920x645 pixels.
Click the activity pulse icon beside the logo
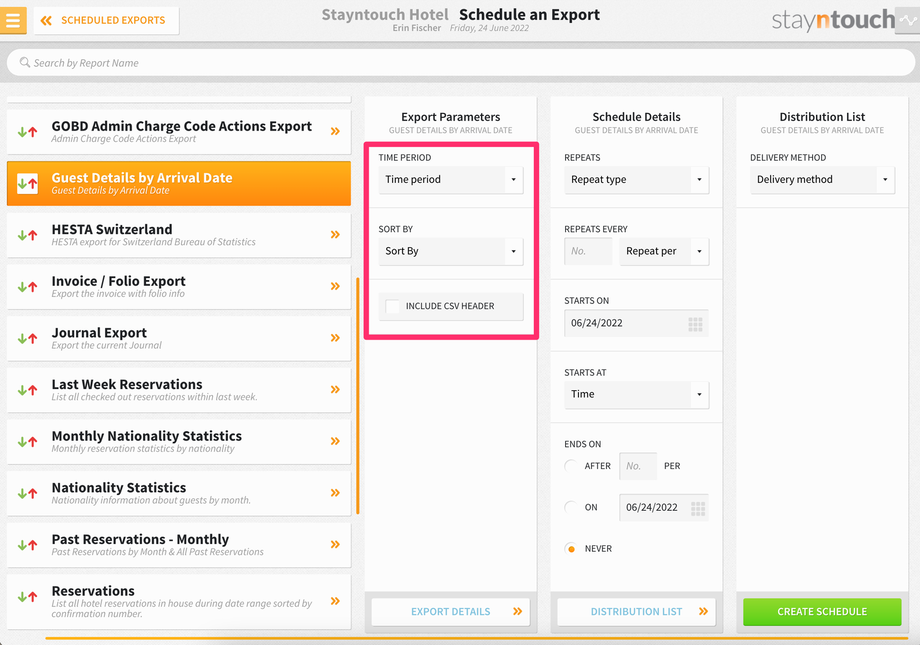coord(908,21)
